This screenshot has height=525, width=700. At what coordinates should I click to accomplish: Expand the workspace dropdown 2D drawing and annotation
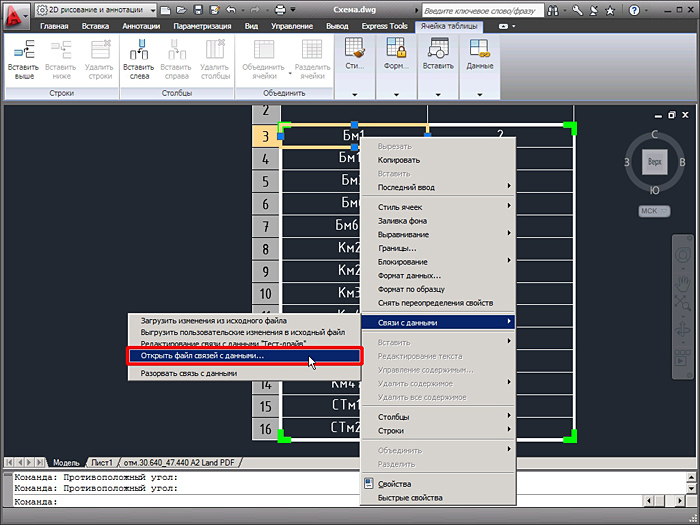click(153, 10)
